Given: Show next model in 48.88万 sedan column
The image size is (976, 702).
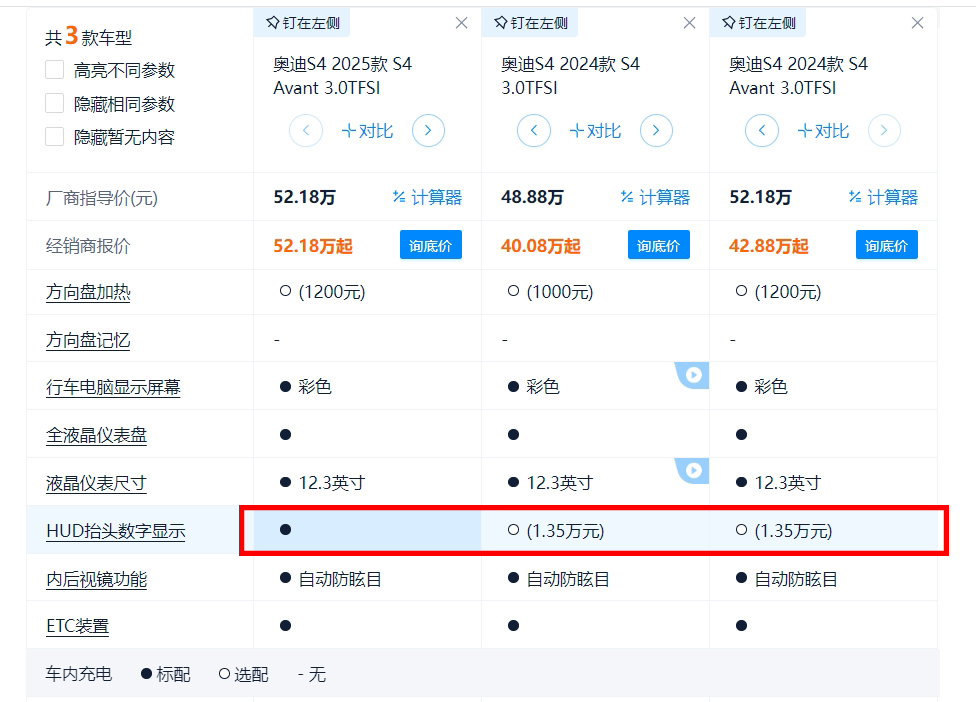Looking at the screenshot, I should (x=656, y=131).
